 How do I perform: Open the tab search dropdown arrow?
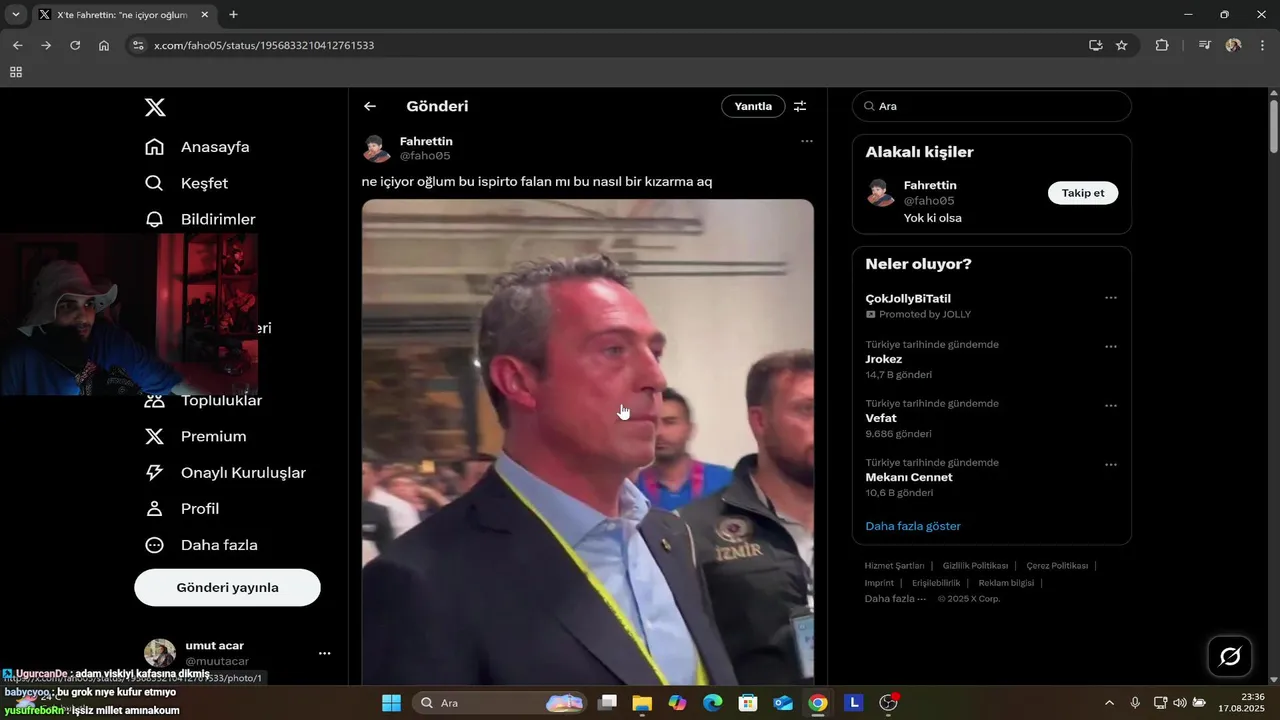[x=16, y=15]
